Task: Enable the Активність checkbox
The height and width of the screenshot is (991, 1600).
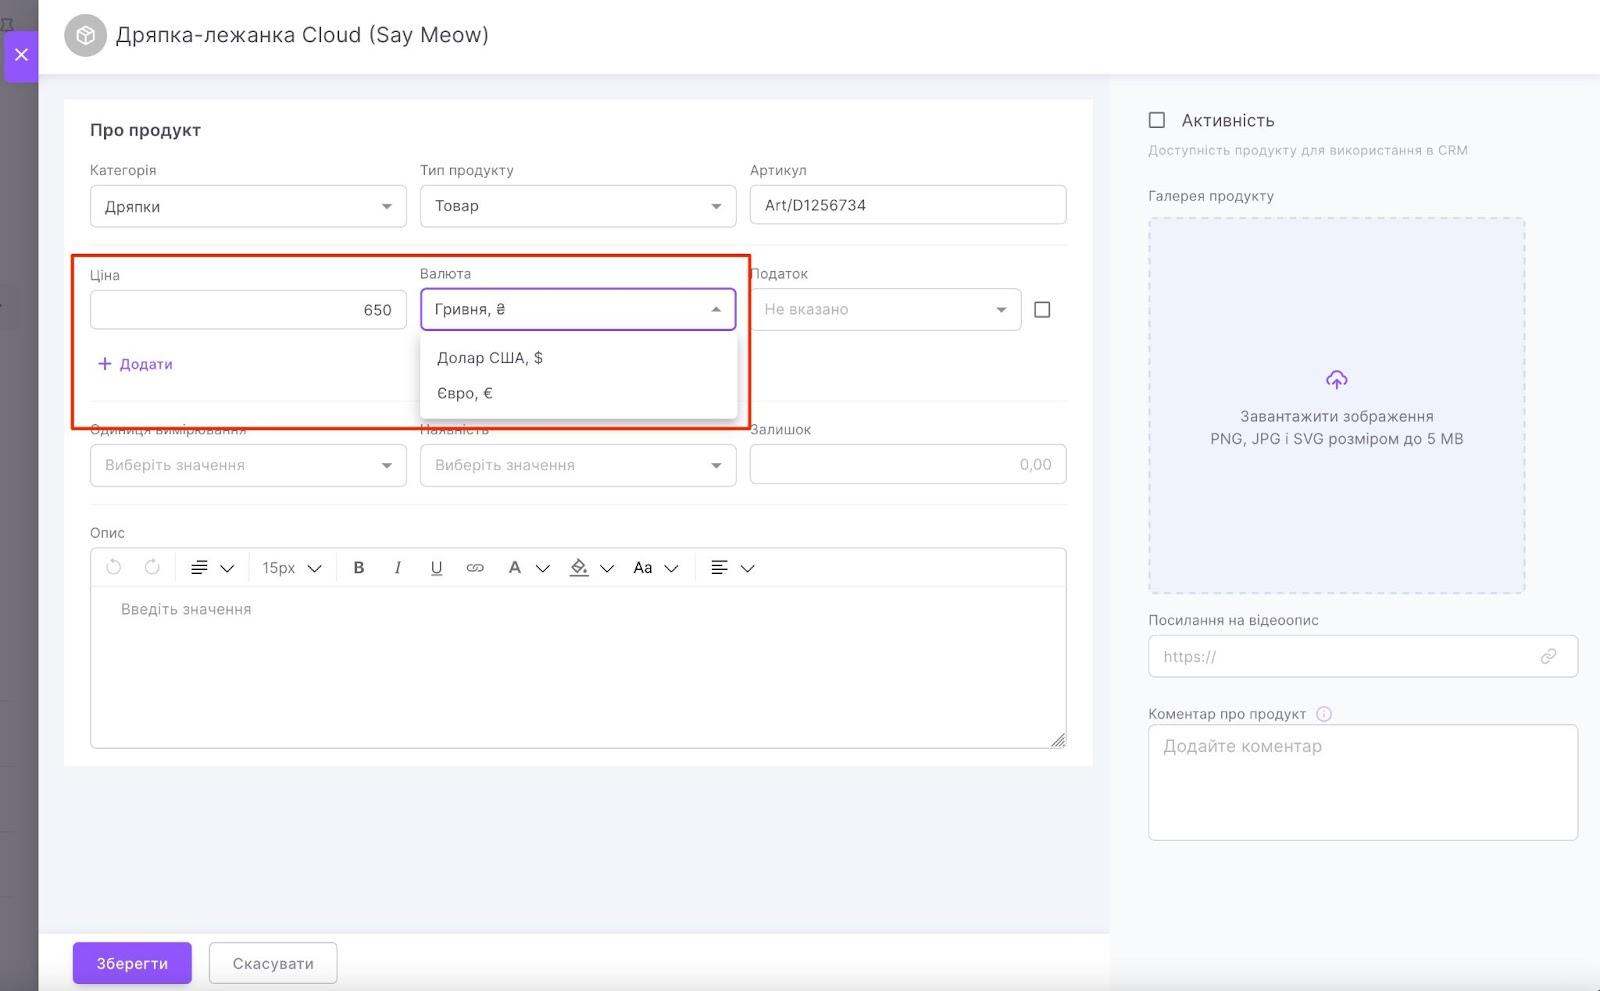Action: pyautogui.click(x=1157, y=120)
